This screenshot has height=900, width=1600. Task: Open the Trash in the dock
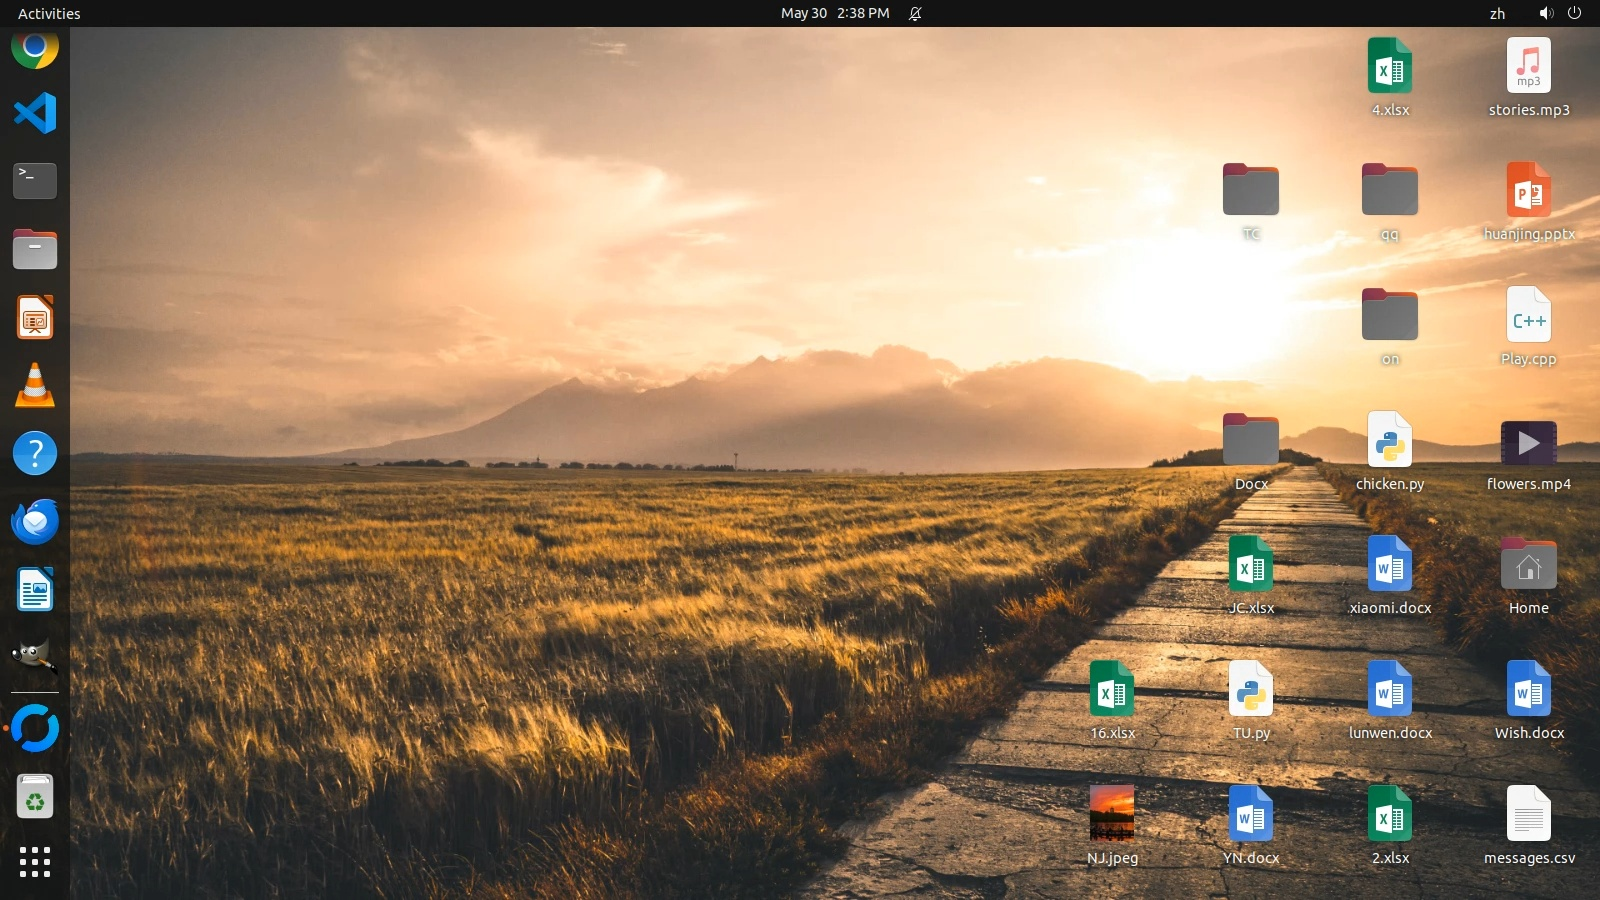coord(35,797)
